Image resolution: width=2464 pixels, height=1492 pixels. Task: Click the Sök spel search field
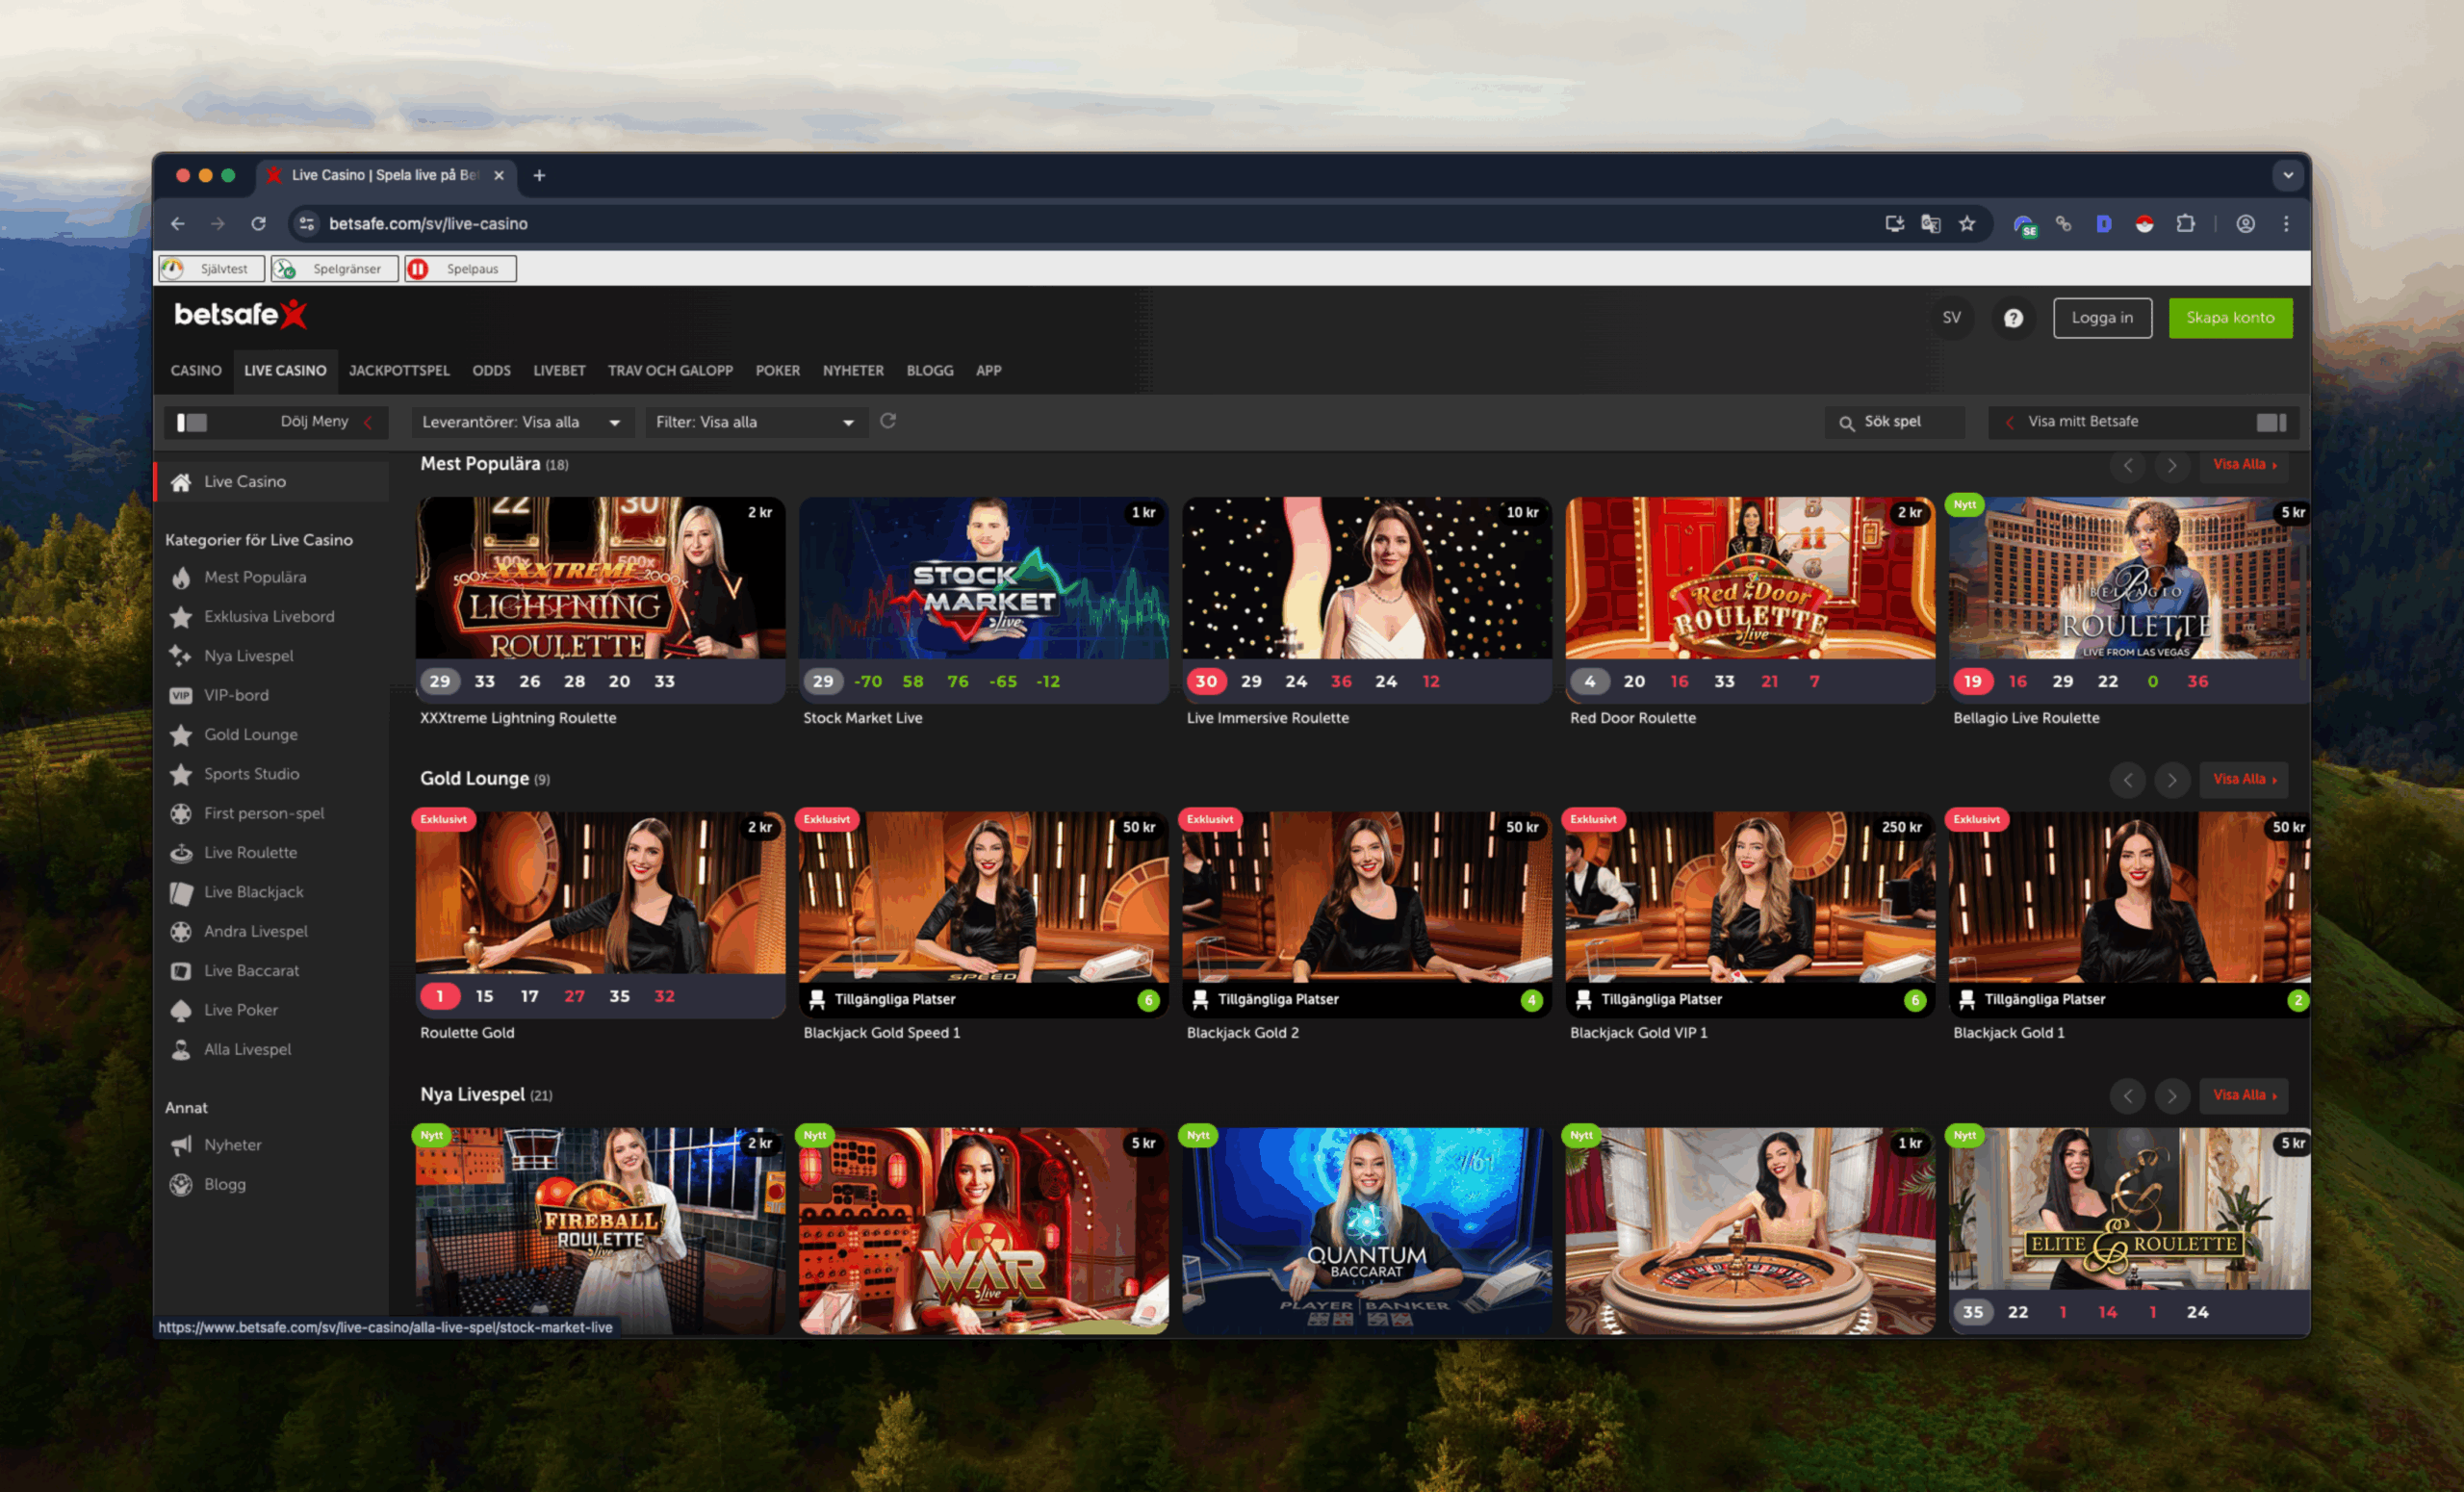point(1894,422)
